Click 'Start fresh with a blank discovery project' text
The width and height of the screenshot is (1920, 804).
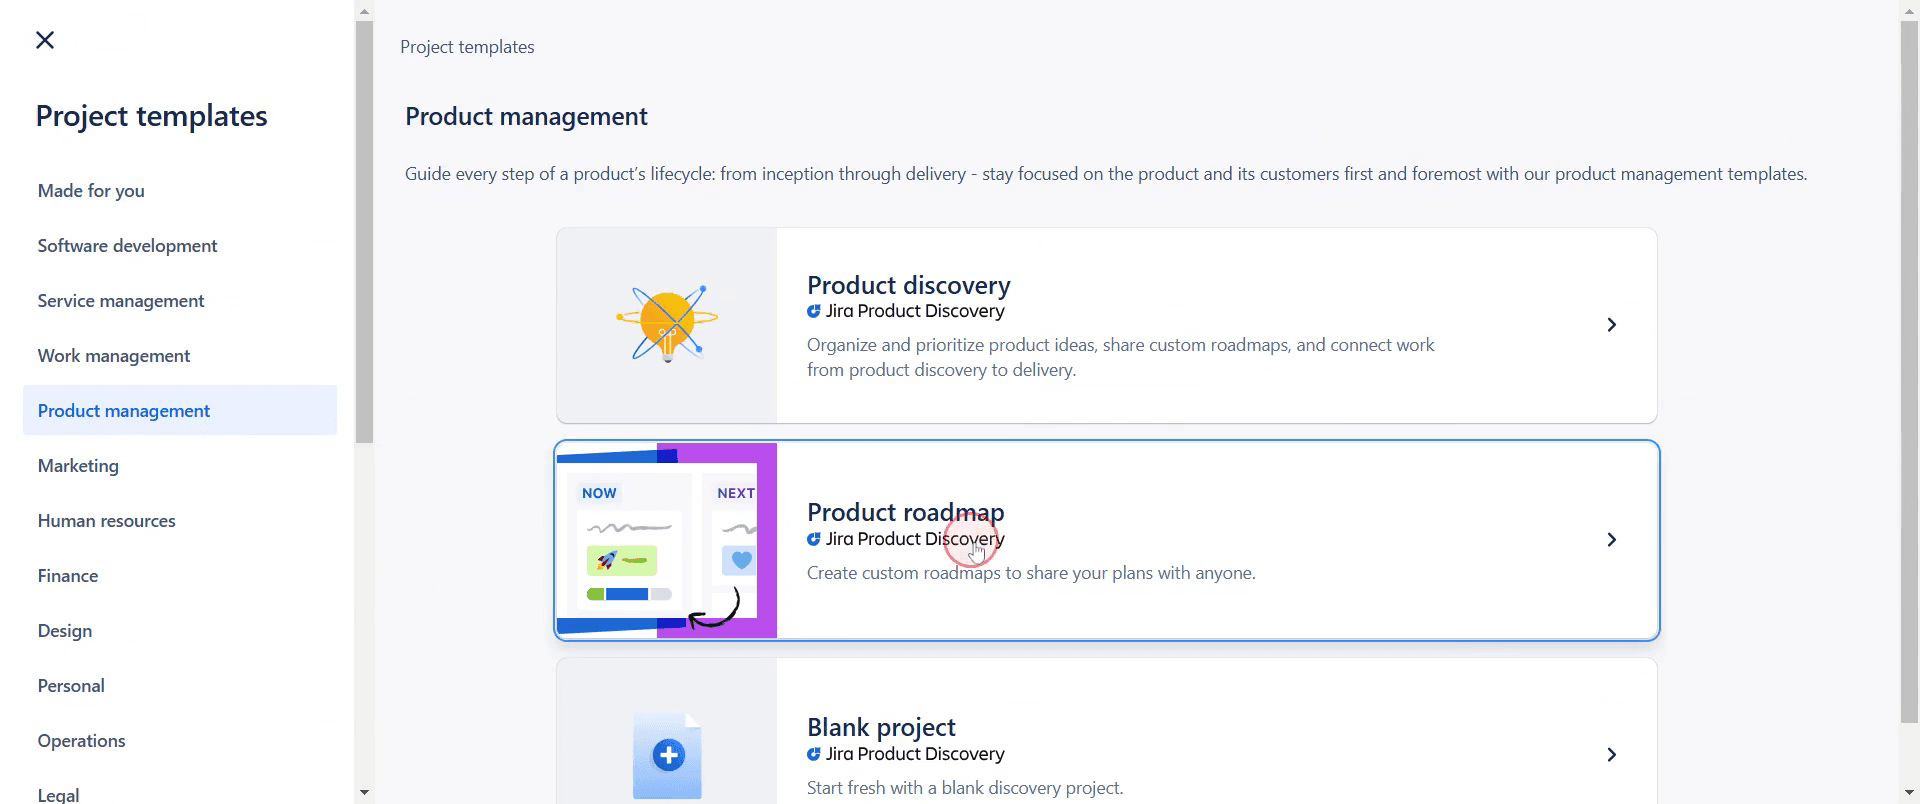pyautogui.click(x=965, y=788)
